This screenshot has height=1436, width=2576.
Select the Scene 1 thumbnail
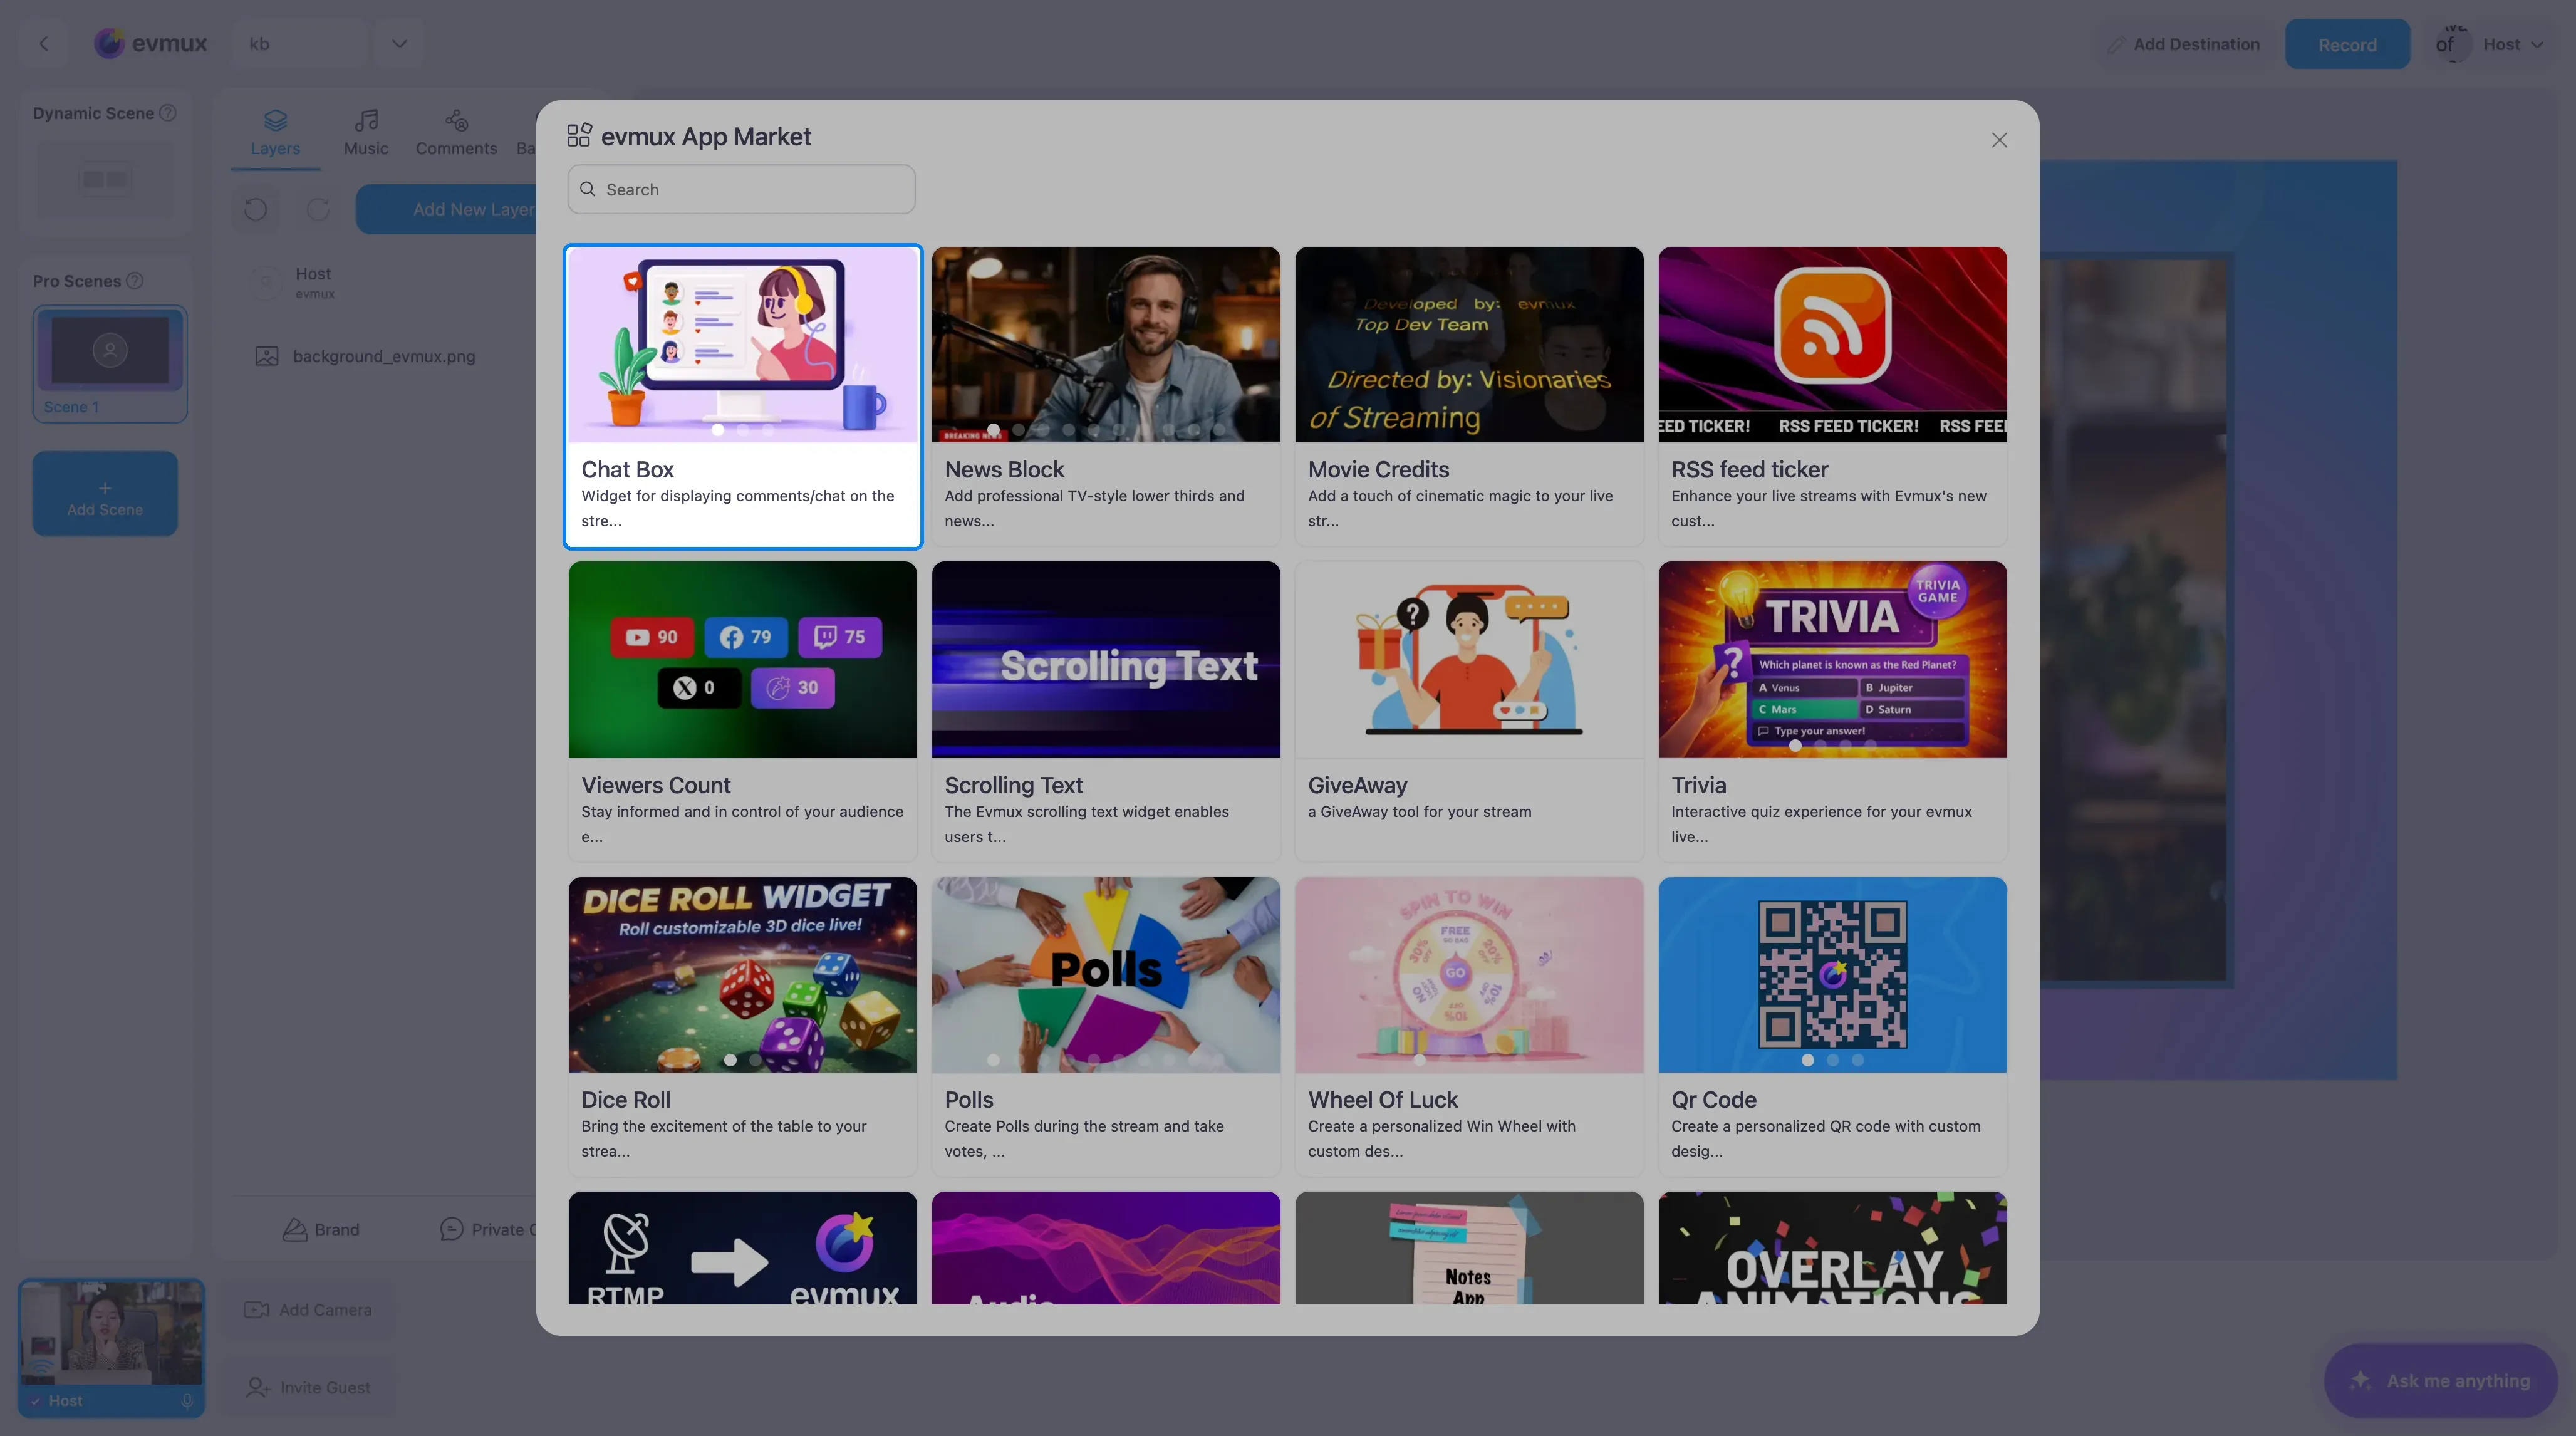tap(110, 364)
